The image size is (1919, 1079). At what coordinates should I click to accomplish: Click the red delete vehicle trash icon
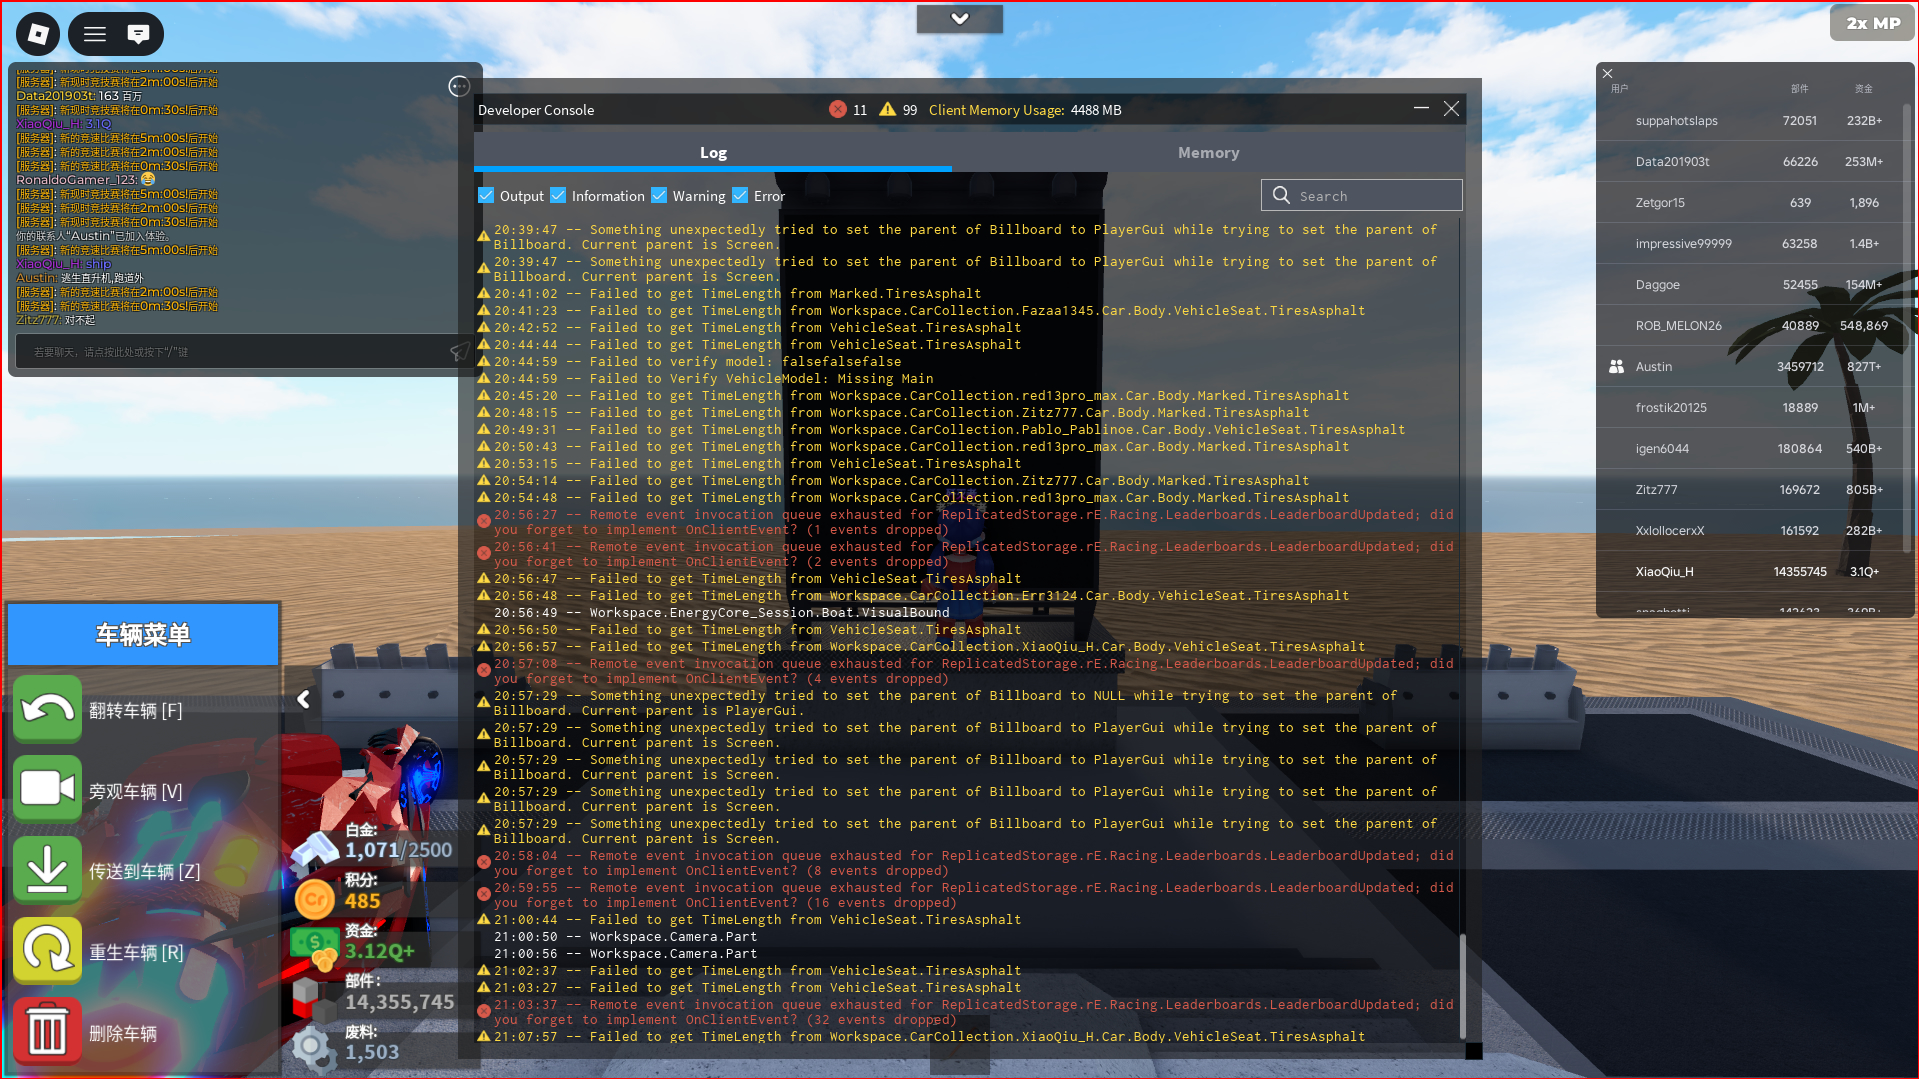click(x=47, y=1032)
